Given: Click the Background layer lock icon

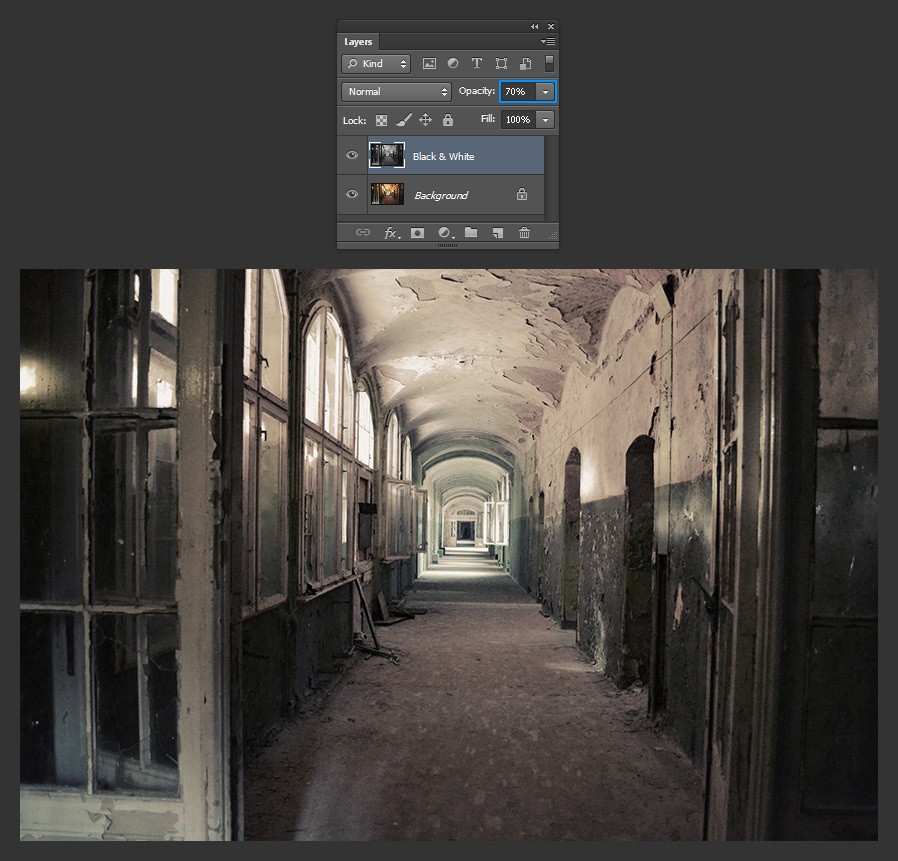Looking at the screenshot, I should (x=522, y=194).
